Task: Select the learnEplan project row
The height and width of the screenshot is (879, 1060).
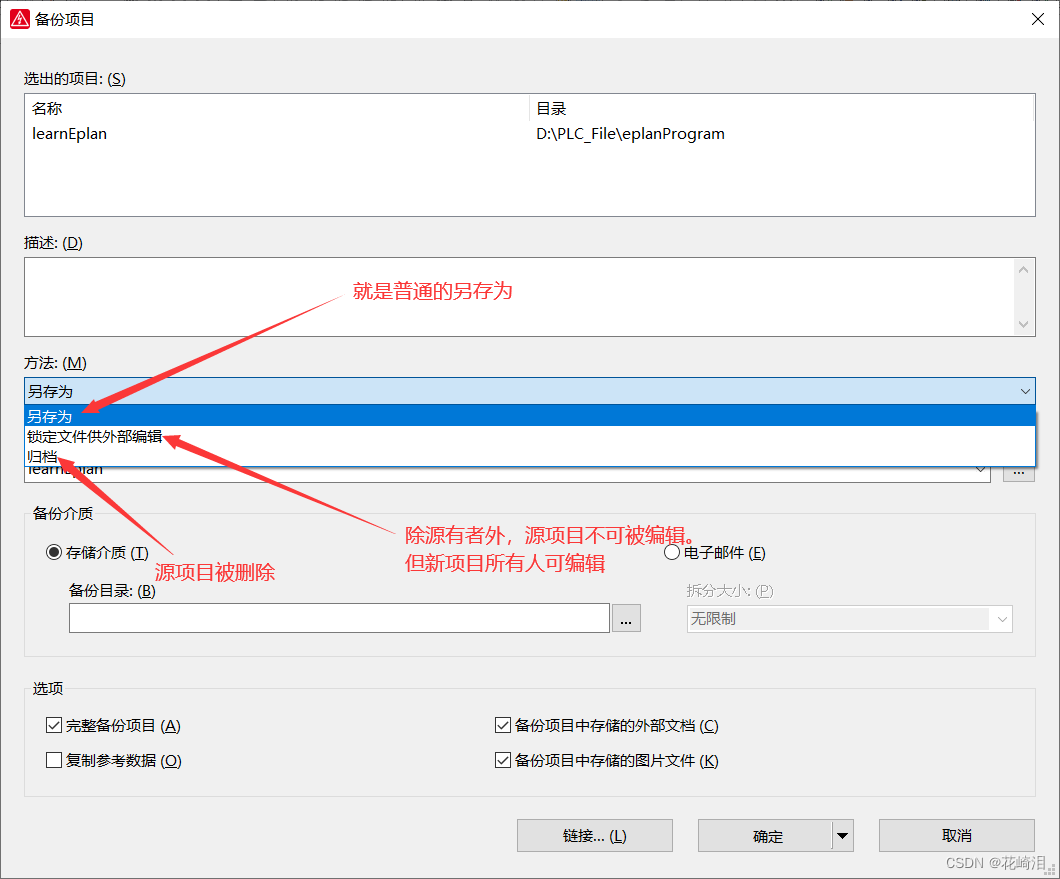Action: click(529, 134)
